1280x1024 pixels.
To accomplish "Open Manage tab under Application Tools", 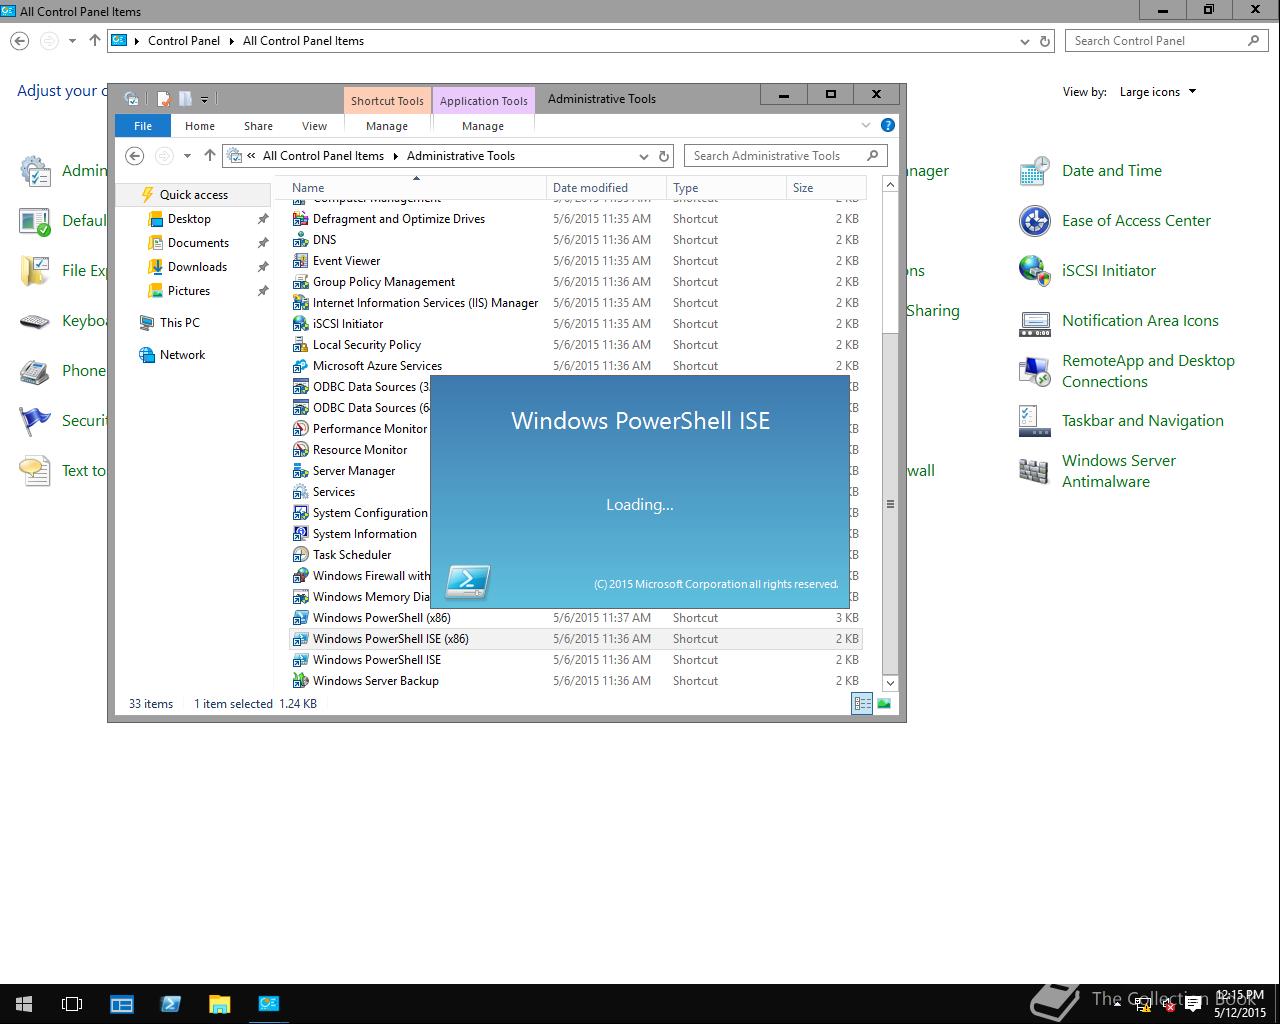I will point(483,126).
